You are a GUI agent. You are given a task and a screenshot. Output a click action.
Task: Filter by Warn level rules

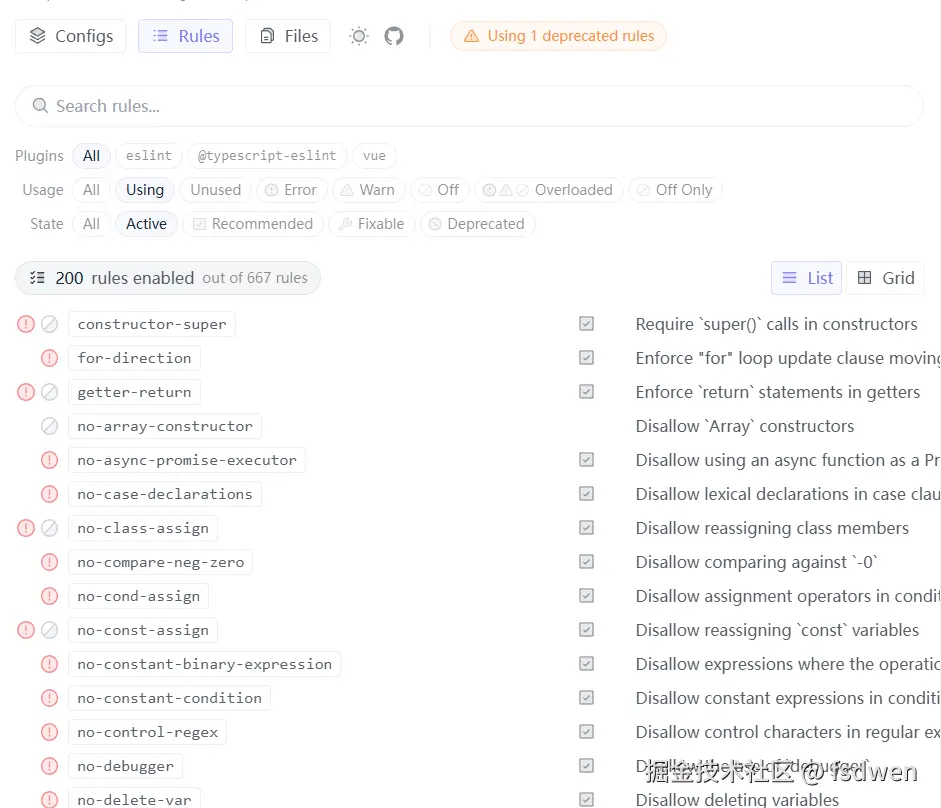coord(368,190)
